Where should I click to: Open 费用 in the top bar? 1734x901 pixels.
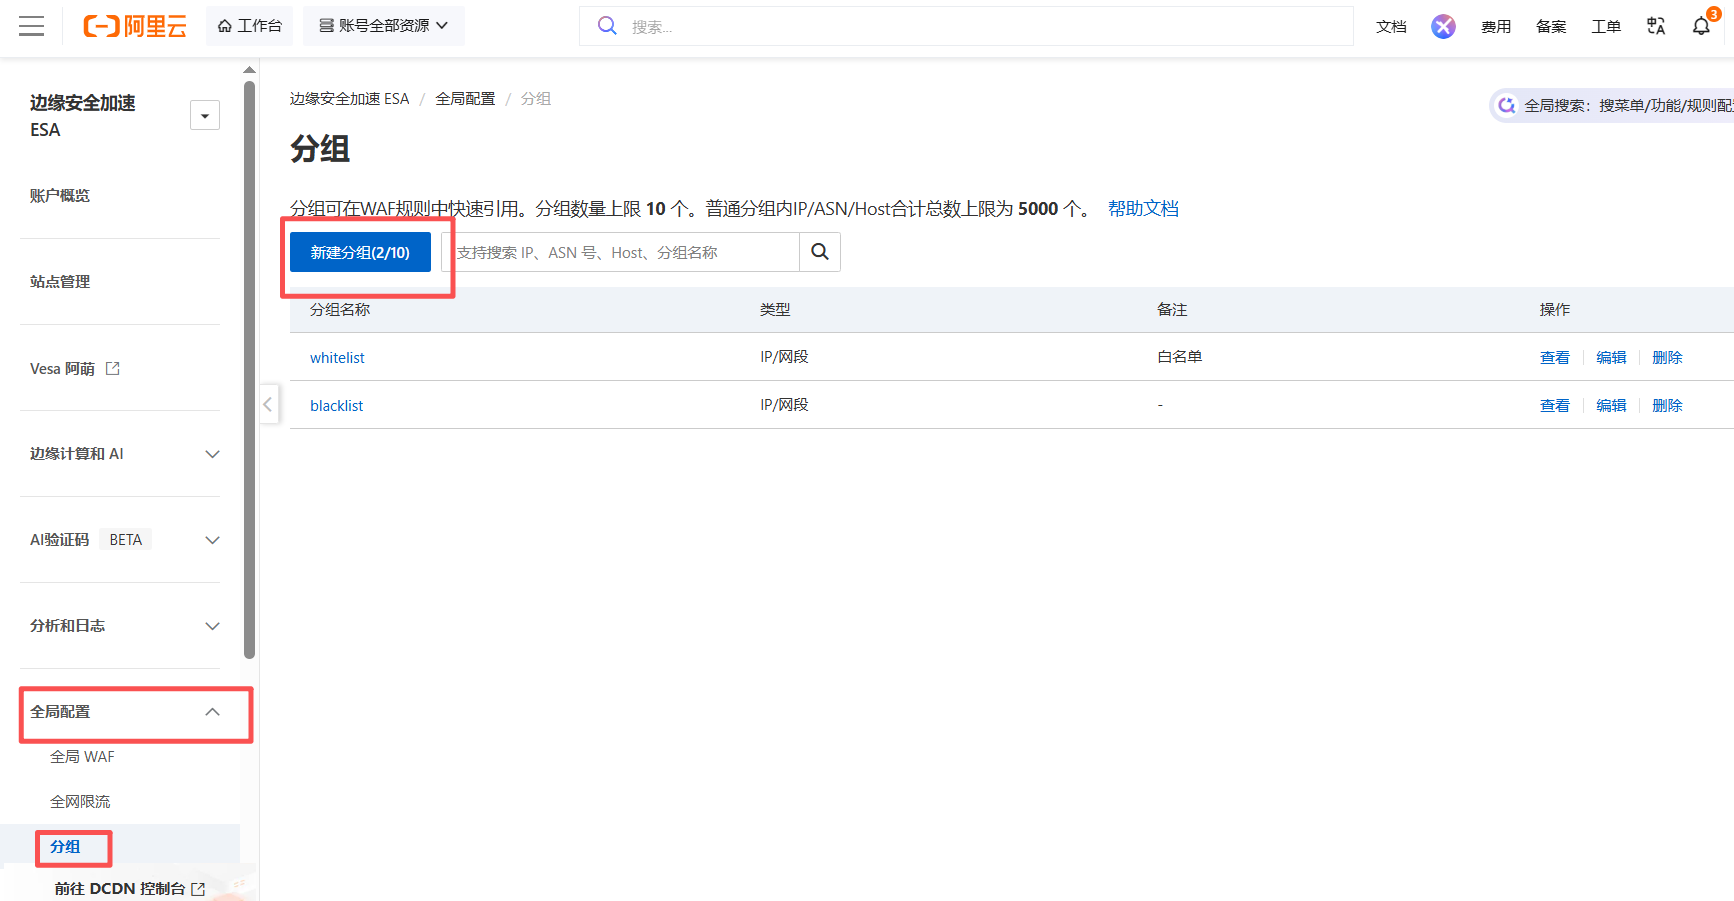[1496, 27]
